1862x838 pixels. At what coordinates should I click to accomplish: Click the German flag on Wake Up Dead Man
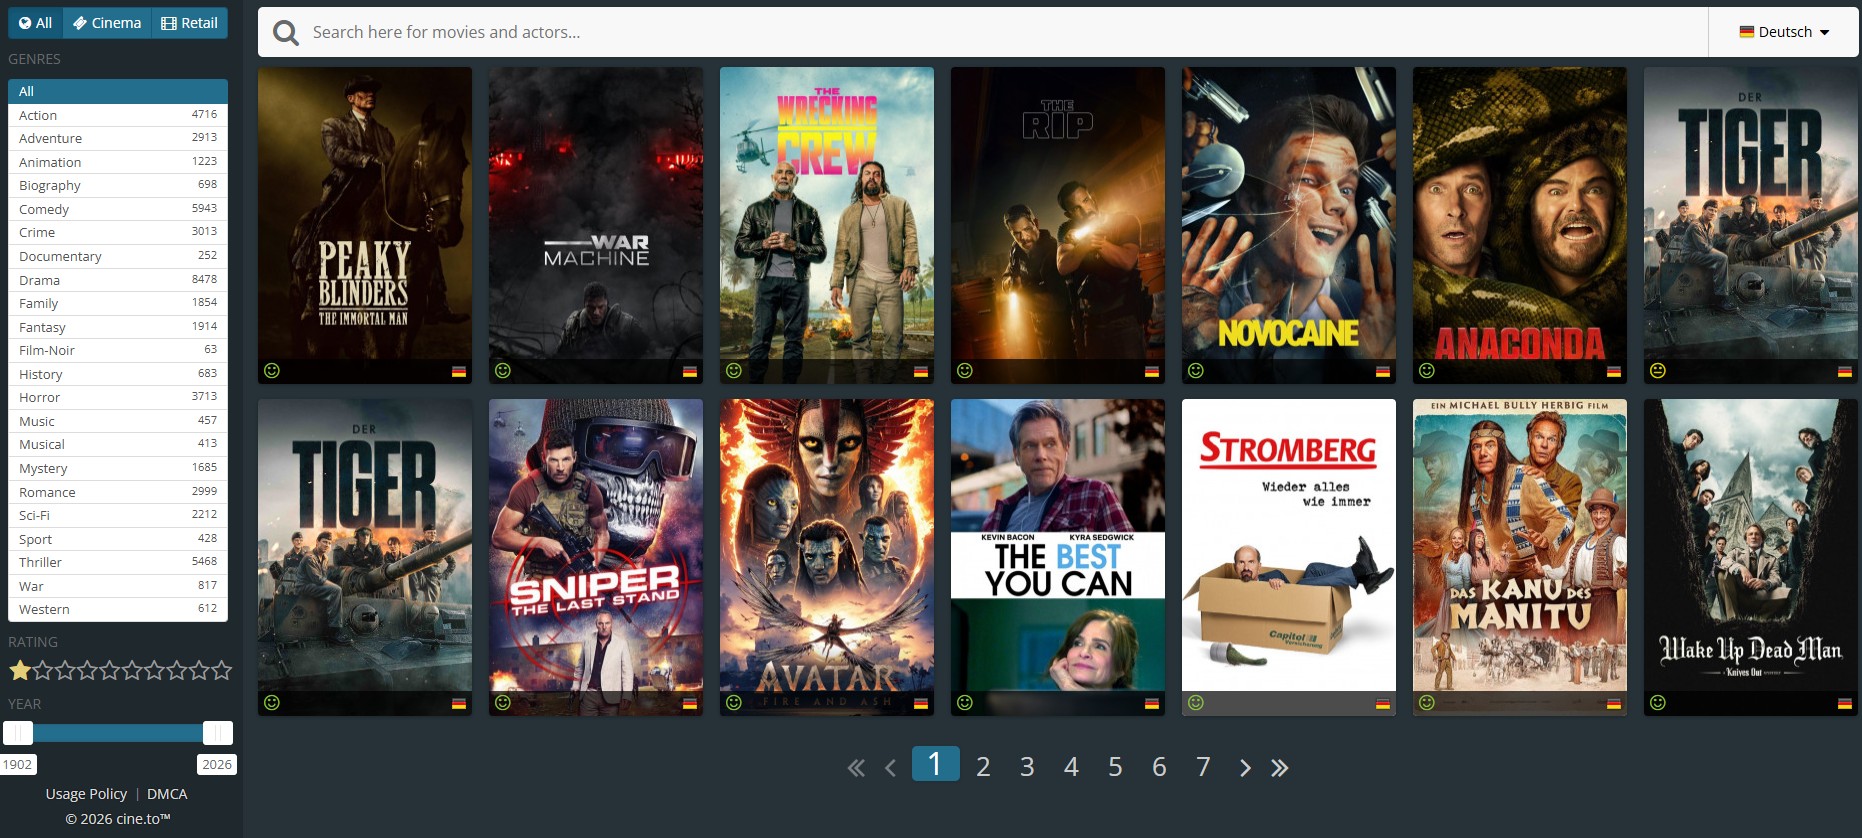1845,704
